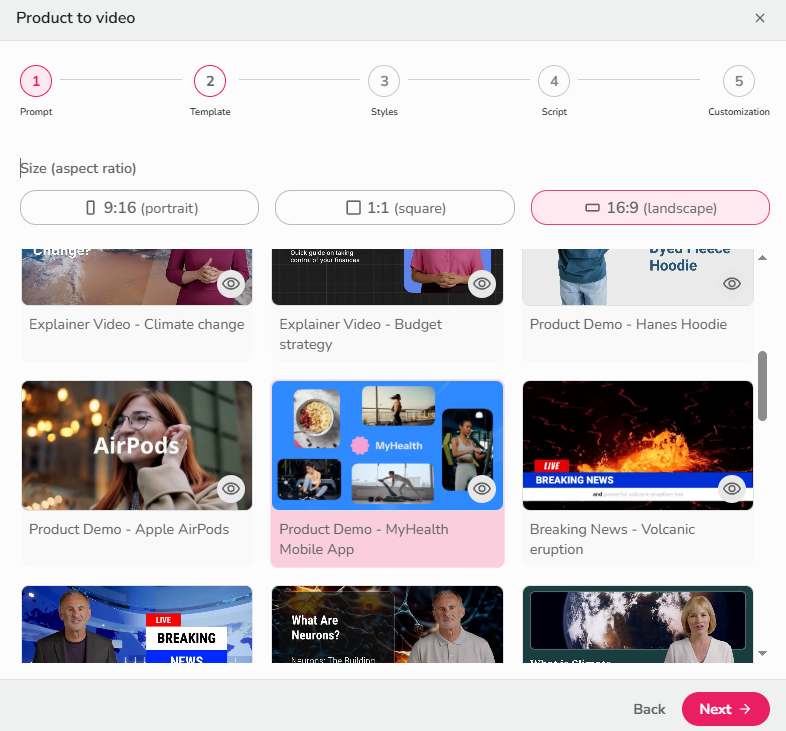Go Back to previous step
The image size is (786, 731).
click(x=649, y=709)
